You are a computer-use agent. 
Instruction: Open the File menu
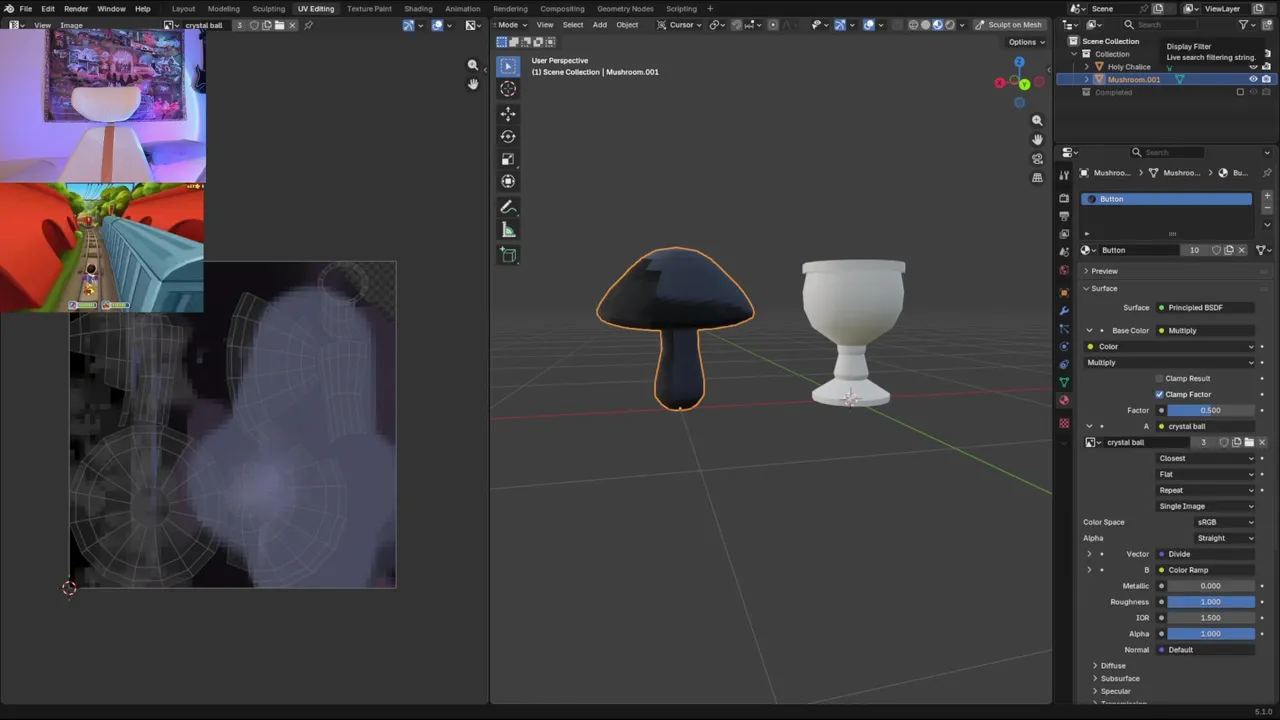25,9
